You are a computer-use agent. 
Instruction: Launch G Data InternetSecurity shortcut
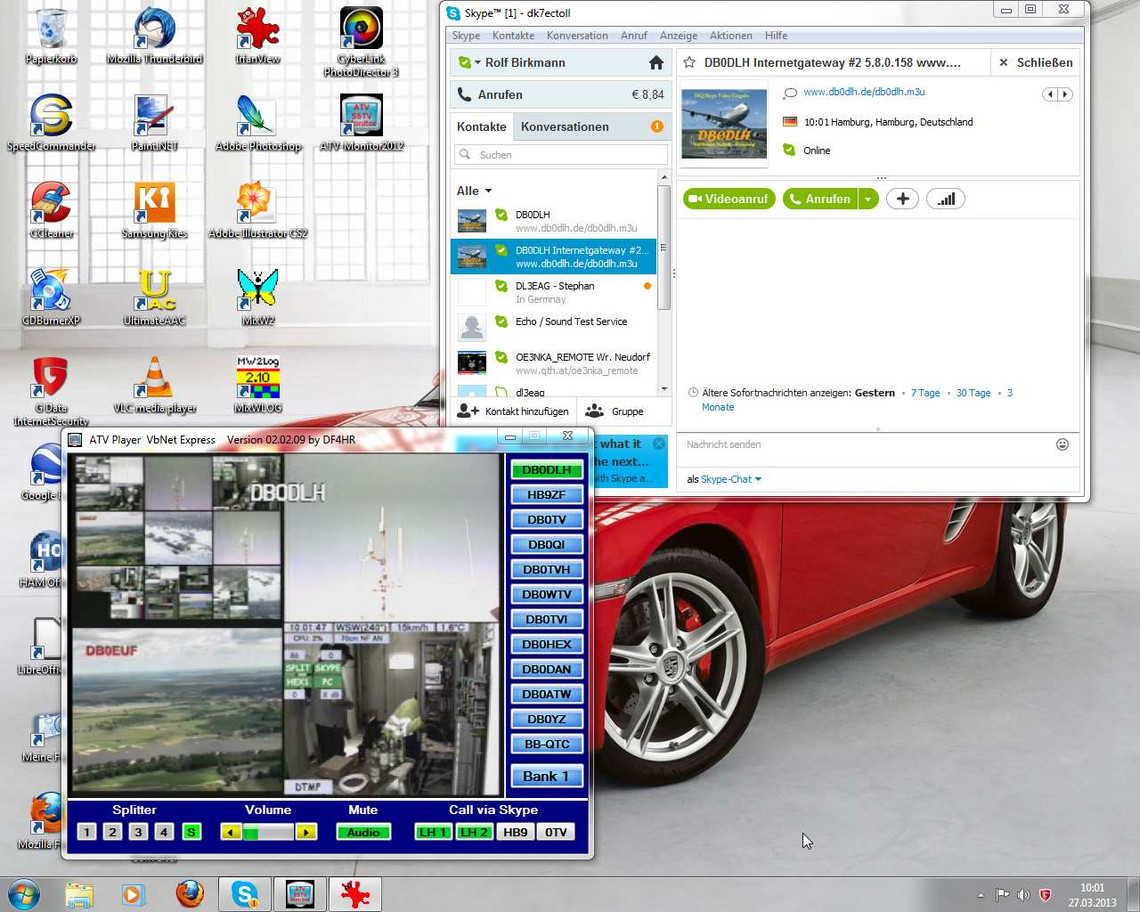click(51, 391)
